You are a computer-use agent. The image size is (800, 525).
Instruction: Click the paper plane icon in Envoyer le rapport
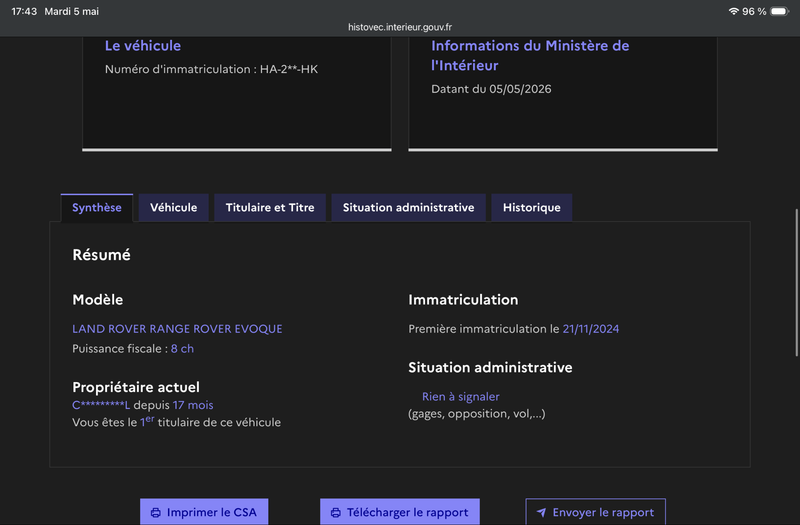pyautogui.click(x=541, y=512)
